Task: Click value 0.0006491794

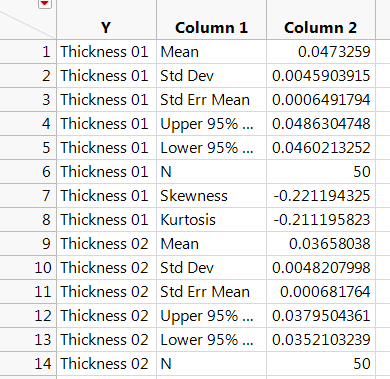Action: [x=321, y=100]
